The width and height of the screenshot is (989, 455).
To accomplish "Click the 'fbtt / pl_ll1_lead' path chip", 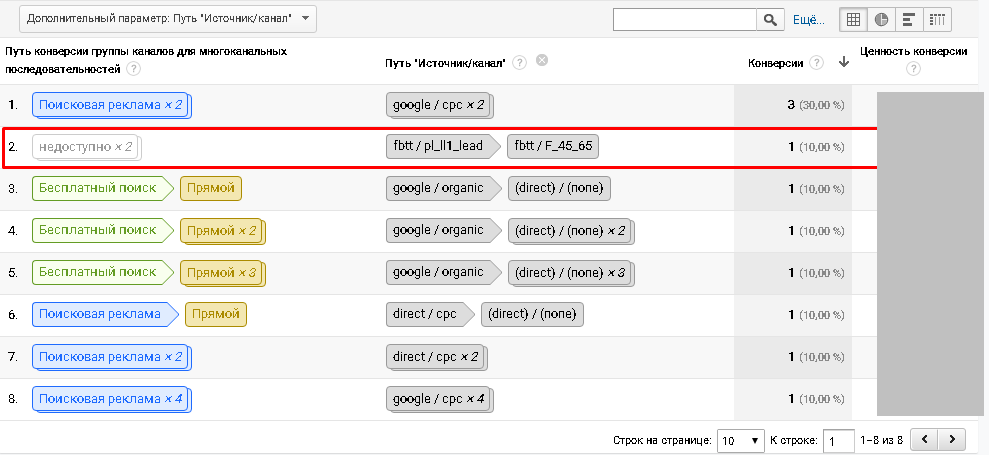I will pos(438,147).
